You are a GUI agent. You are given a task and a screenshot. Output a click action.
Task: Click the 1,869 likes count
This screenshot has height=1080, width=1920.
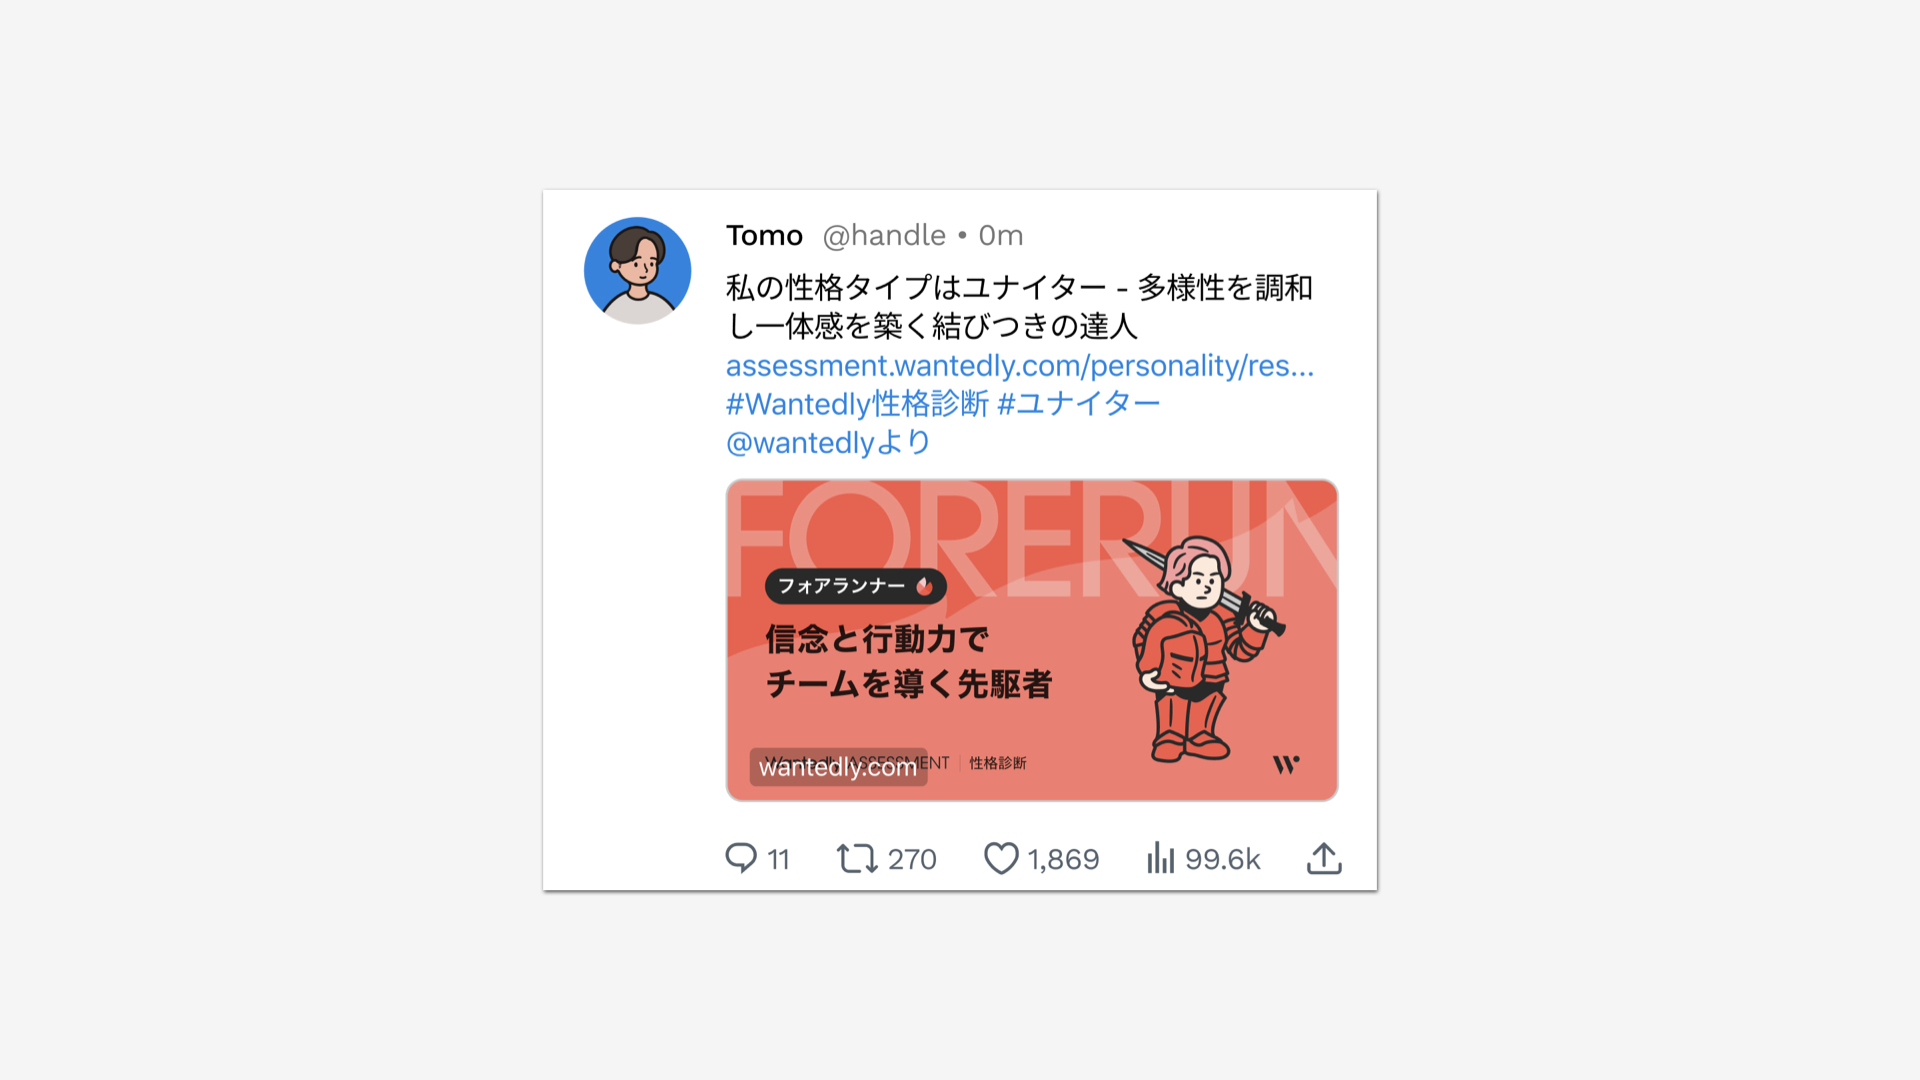click(1063, 859)
